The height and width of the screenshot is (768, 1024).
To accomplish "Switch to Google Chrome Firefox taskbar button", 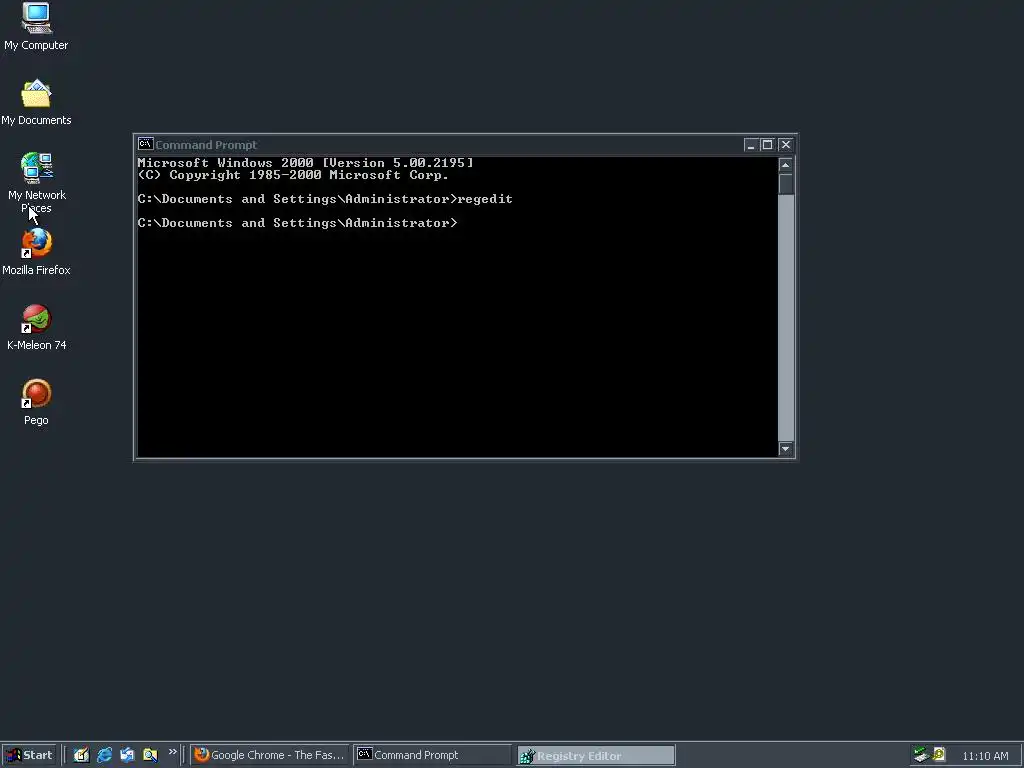I will pyautogui.click(x=270, y=755).
